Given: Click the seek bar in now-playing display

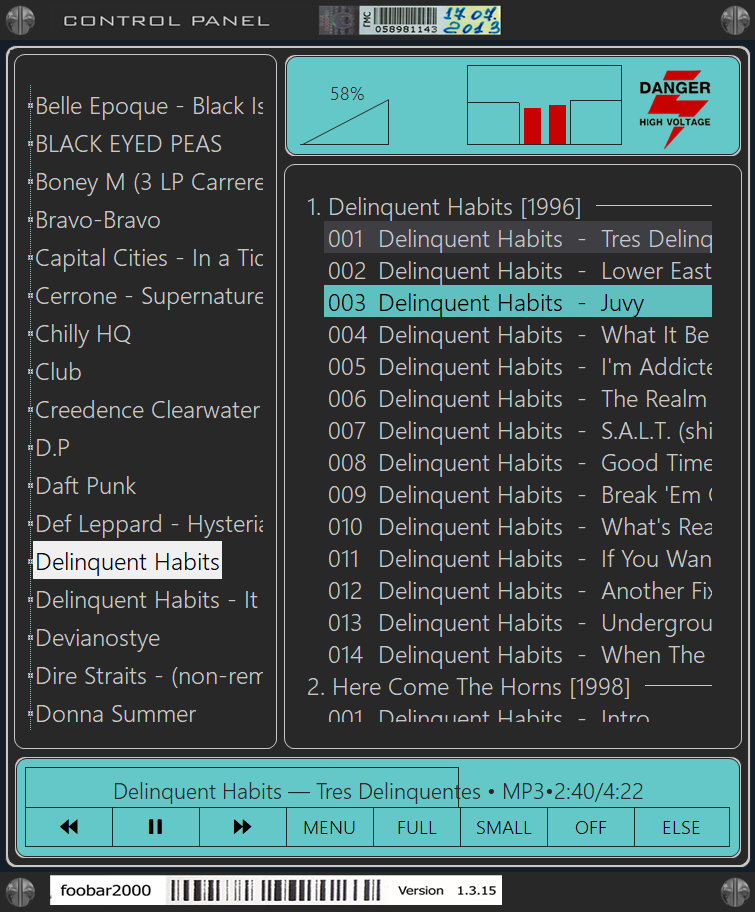Looking at the screenshot, I should click(378, 788).
